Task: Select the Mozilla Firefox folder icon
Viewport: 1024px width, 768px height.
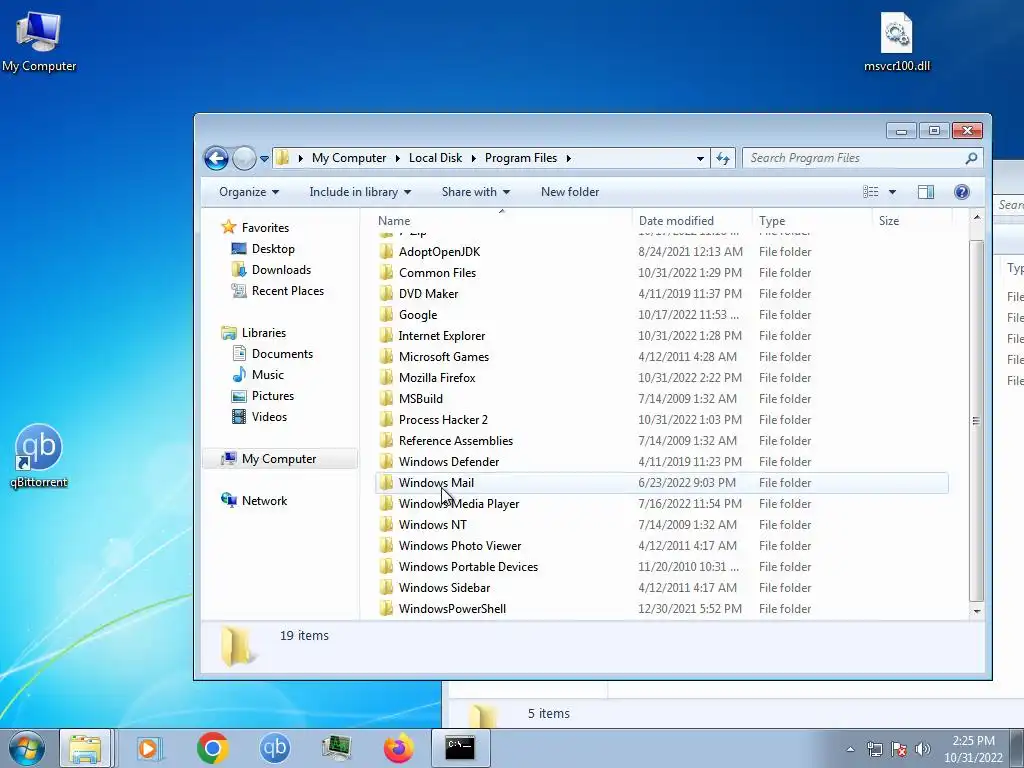Action: pyautogui.click(x=387, y=377)
